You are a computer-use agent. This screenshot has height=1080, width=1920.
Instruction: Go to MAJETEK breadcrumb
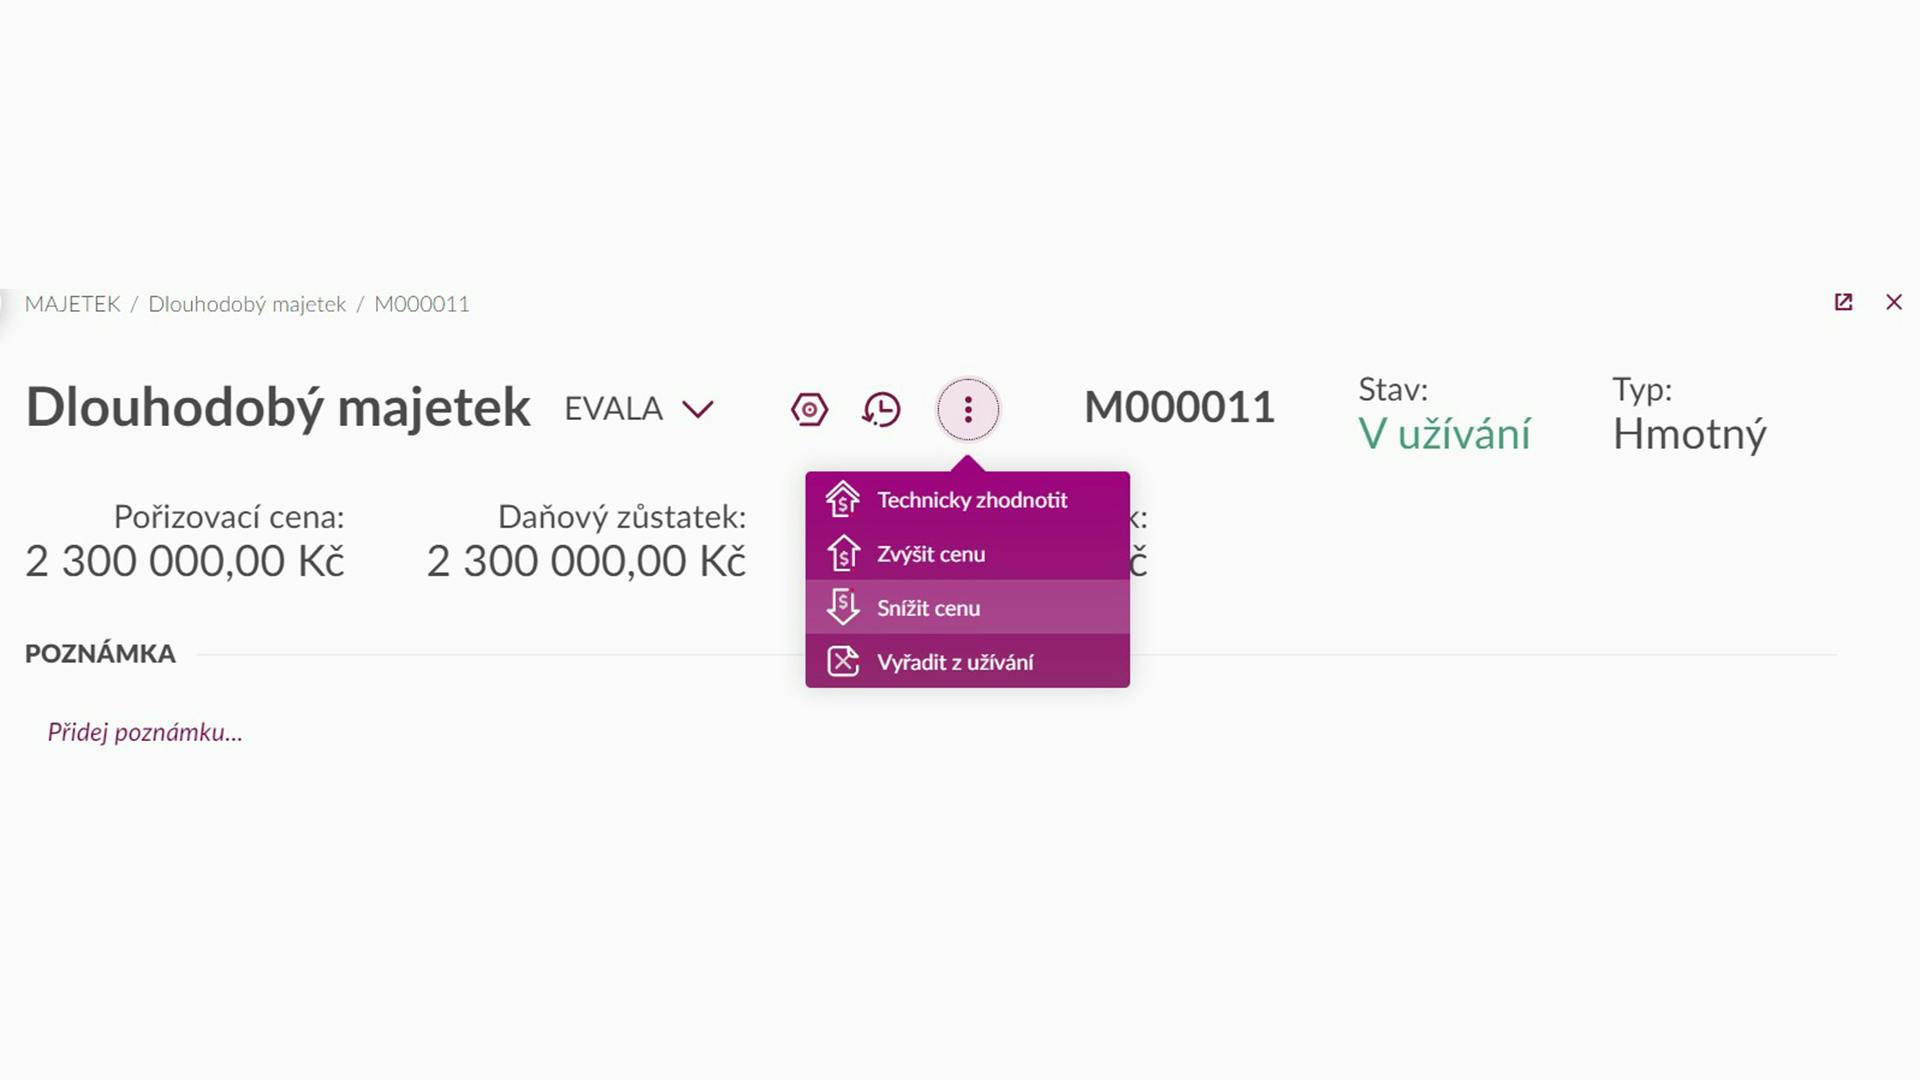pyautogui.click(x=72, y=304)
